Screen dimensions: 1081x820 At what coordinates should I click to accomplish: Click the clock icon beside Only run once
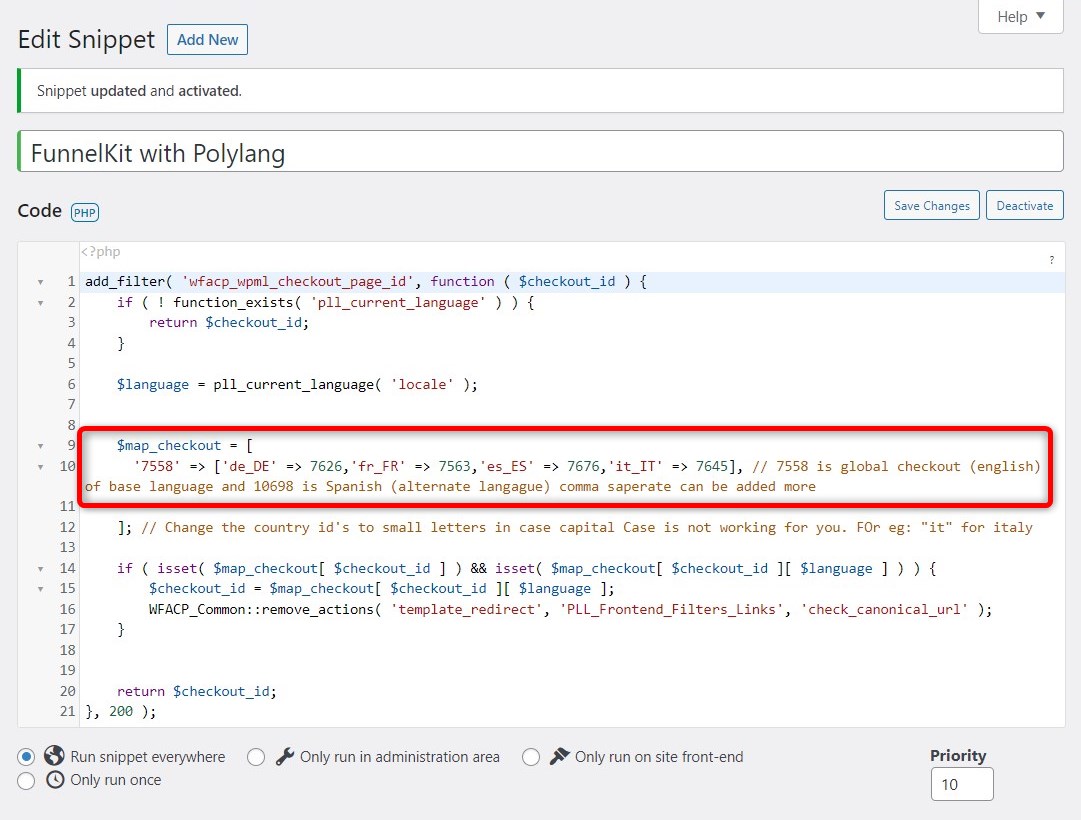[x=55, y=781]
